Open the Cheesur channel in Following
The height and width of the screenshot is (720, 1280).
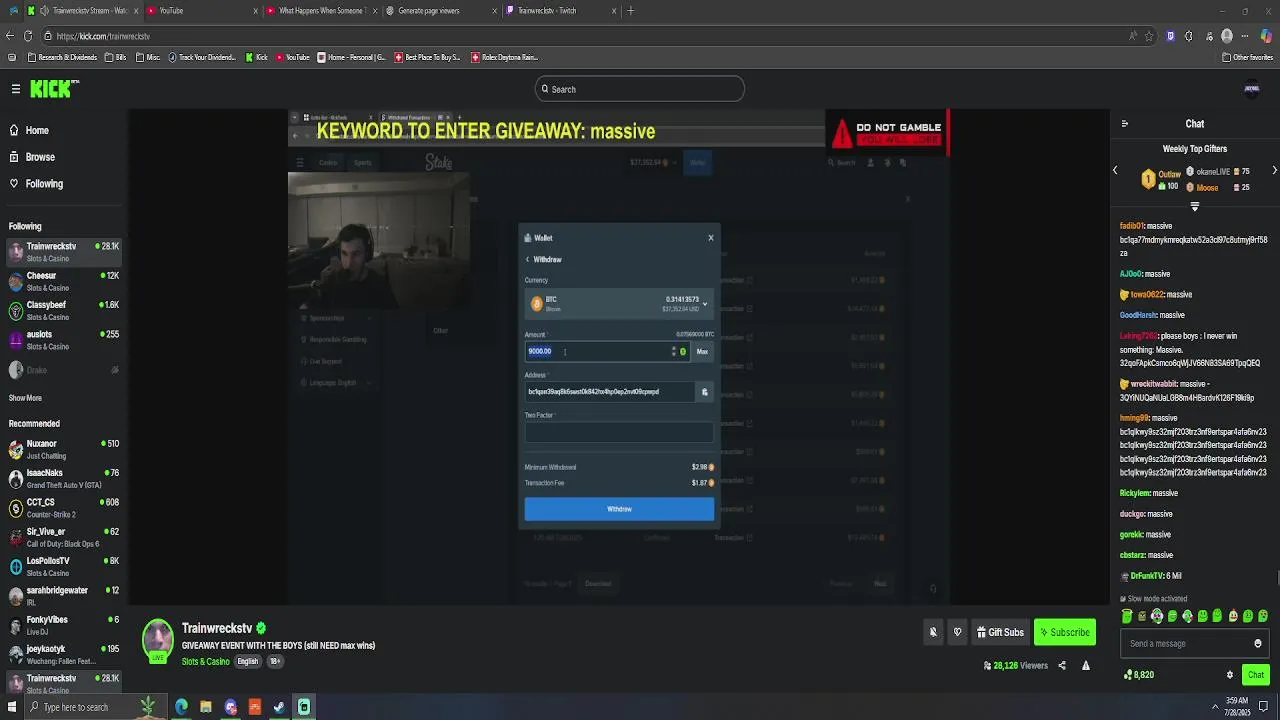[x=63, y=281]
